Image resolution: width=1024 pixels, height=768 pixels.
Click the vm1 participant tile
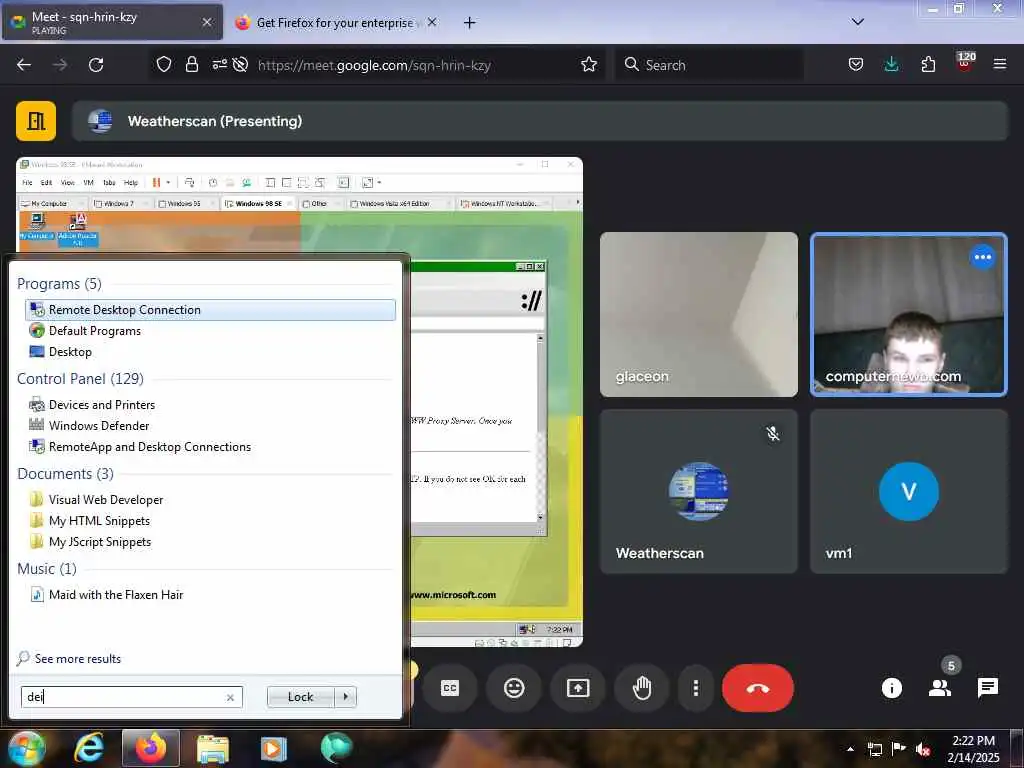click(908, 492)
